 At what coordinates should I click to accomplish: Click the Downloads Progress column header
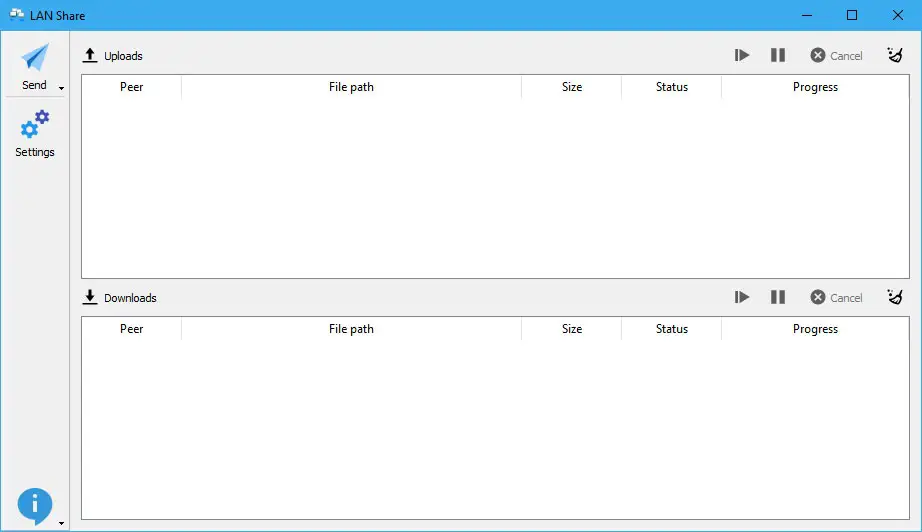pos(815,329)
